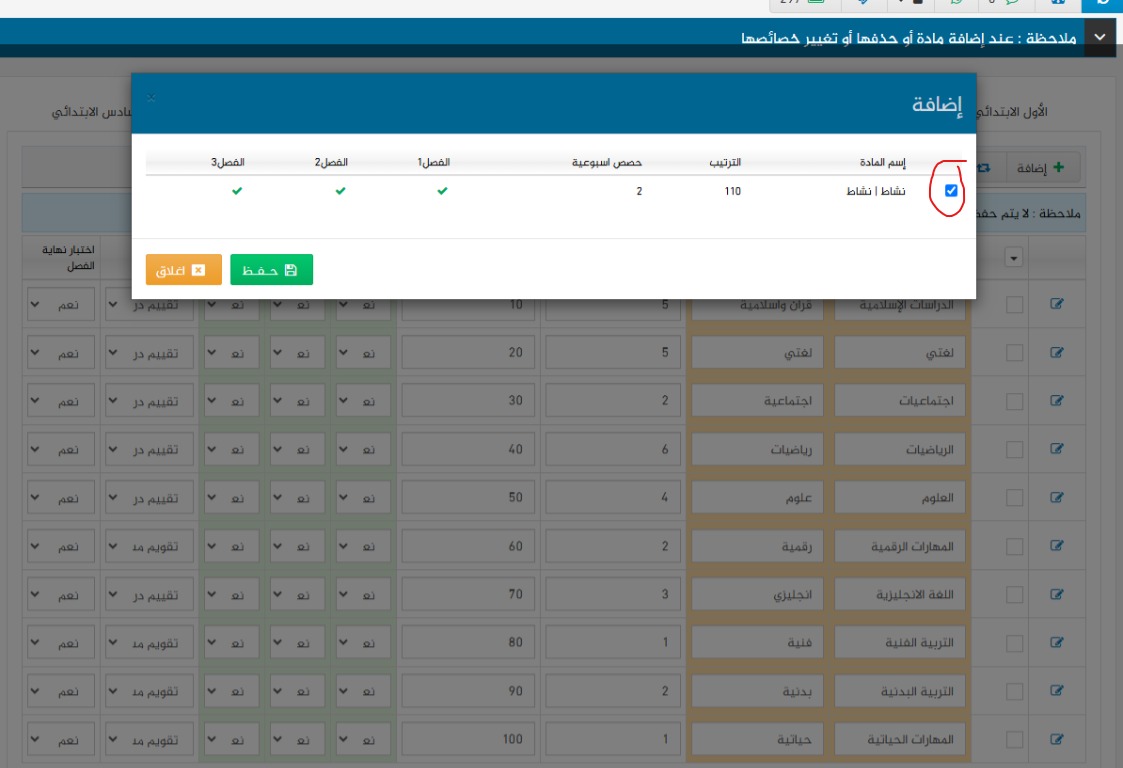Screen dimensions: 1123x768
Task: Click the short name field انجليزي
Action: [758, 595]
